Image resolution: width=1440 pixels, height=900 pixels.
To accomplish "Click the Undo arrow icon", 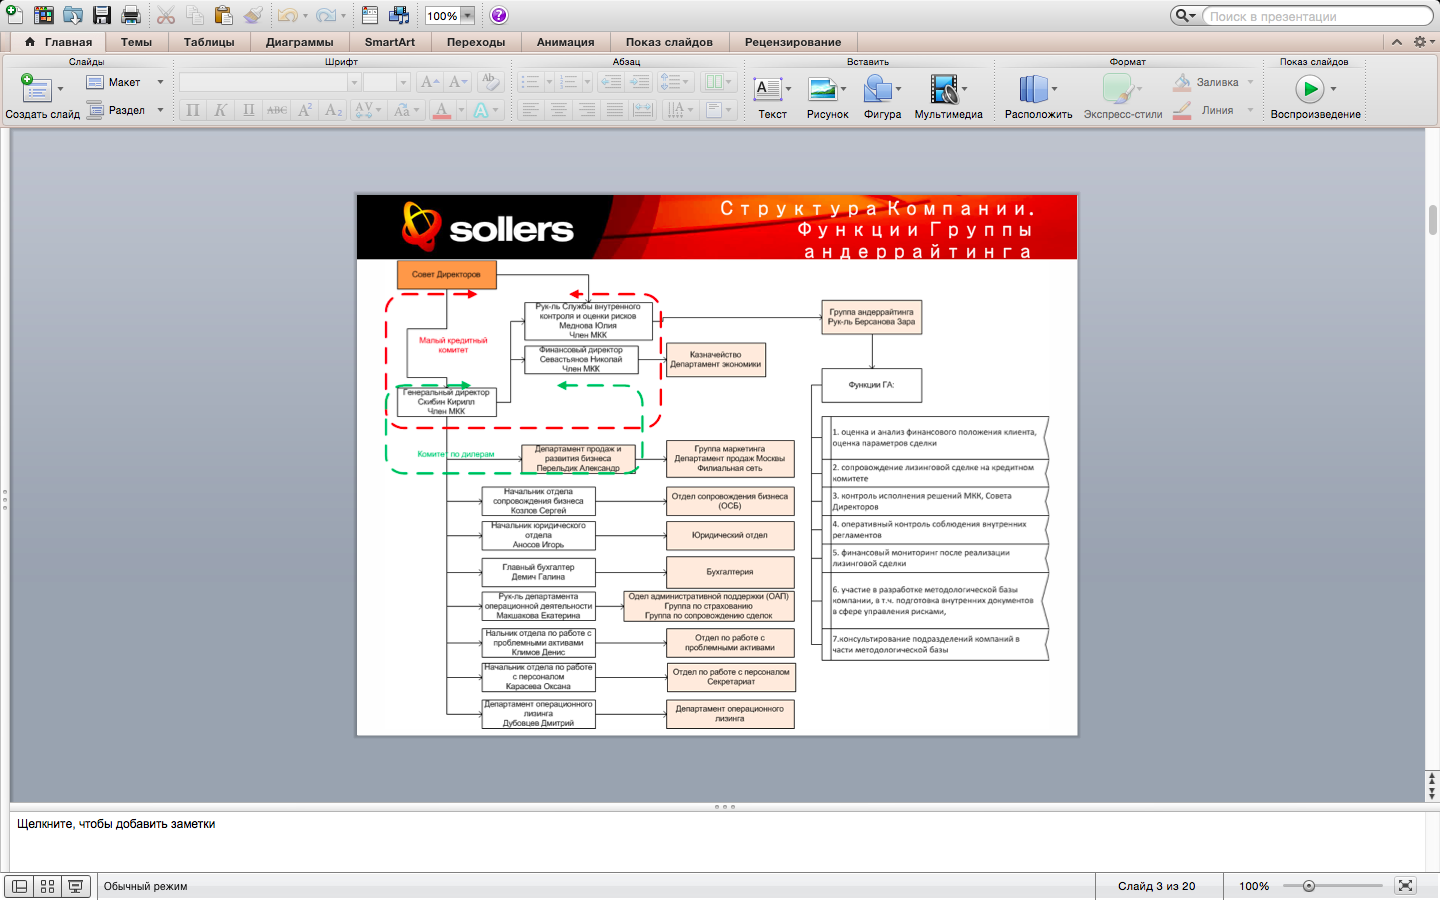I will (288, 15).
